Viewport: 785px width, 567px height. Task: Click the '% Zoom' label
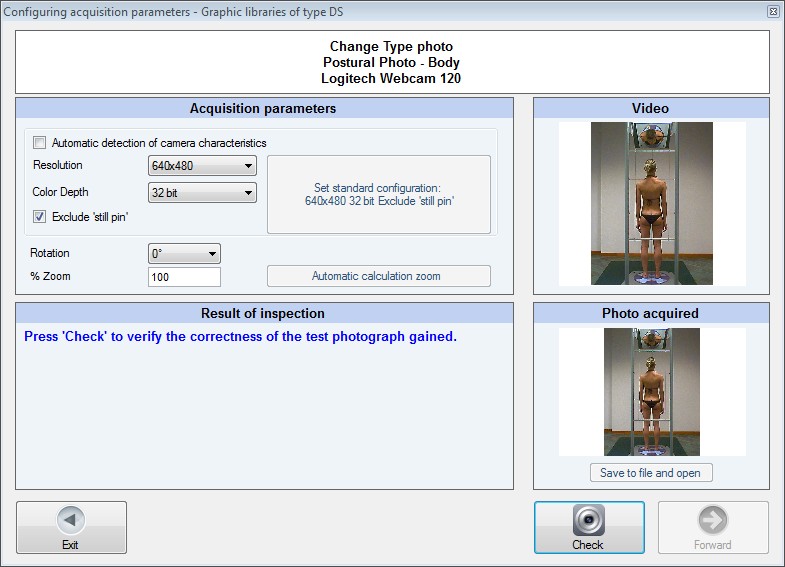click(x=50, y=276)
